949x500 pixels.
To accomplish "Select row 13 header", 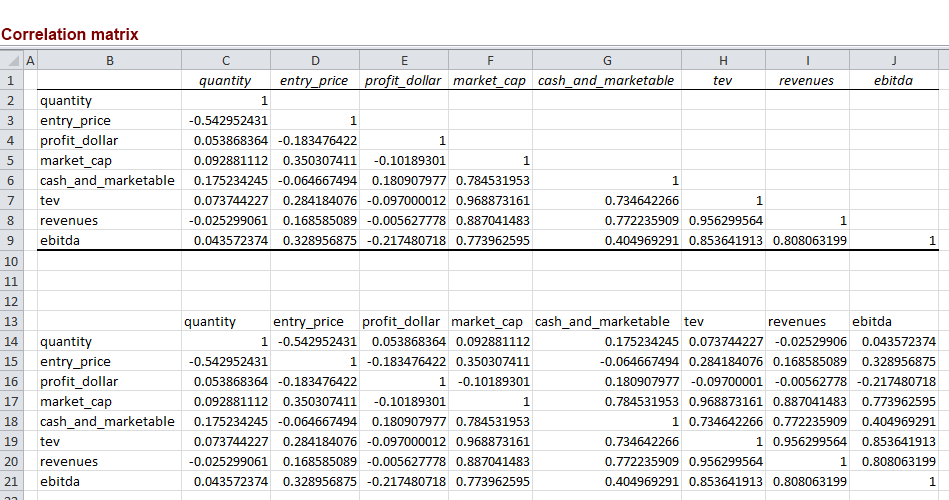I will pyautogui.click(x=10, y=321).
